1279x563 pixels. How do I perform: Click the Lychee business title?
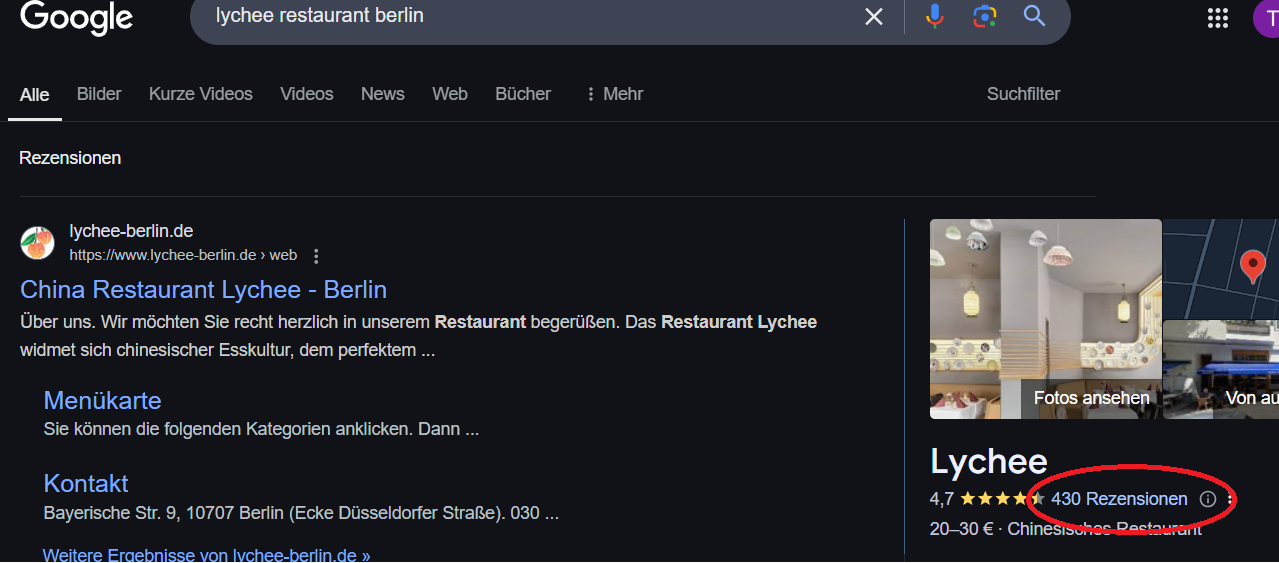click(989, 461)
